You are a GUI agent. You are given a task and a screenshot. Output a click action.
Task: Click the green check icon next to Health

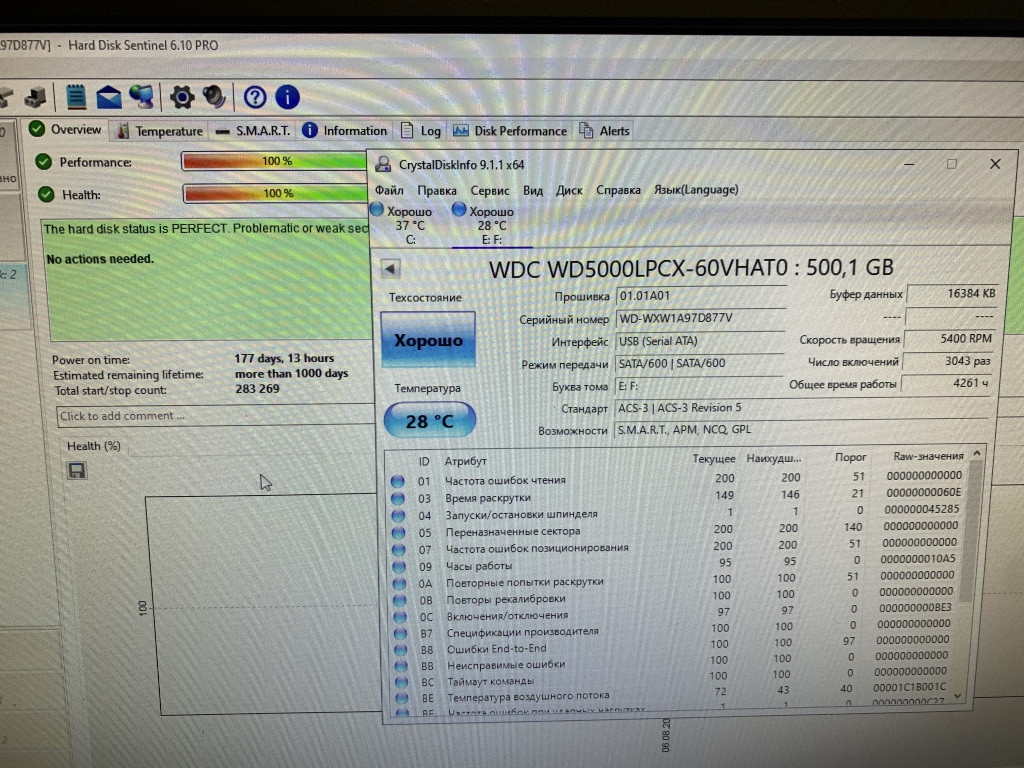[46, 194]
